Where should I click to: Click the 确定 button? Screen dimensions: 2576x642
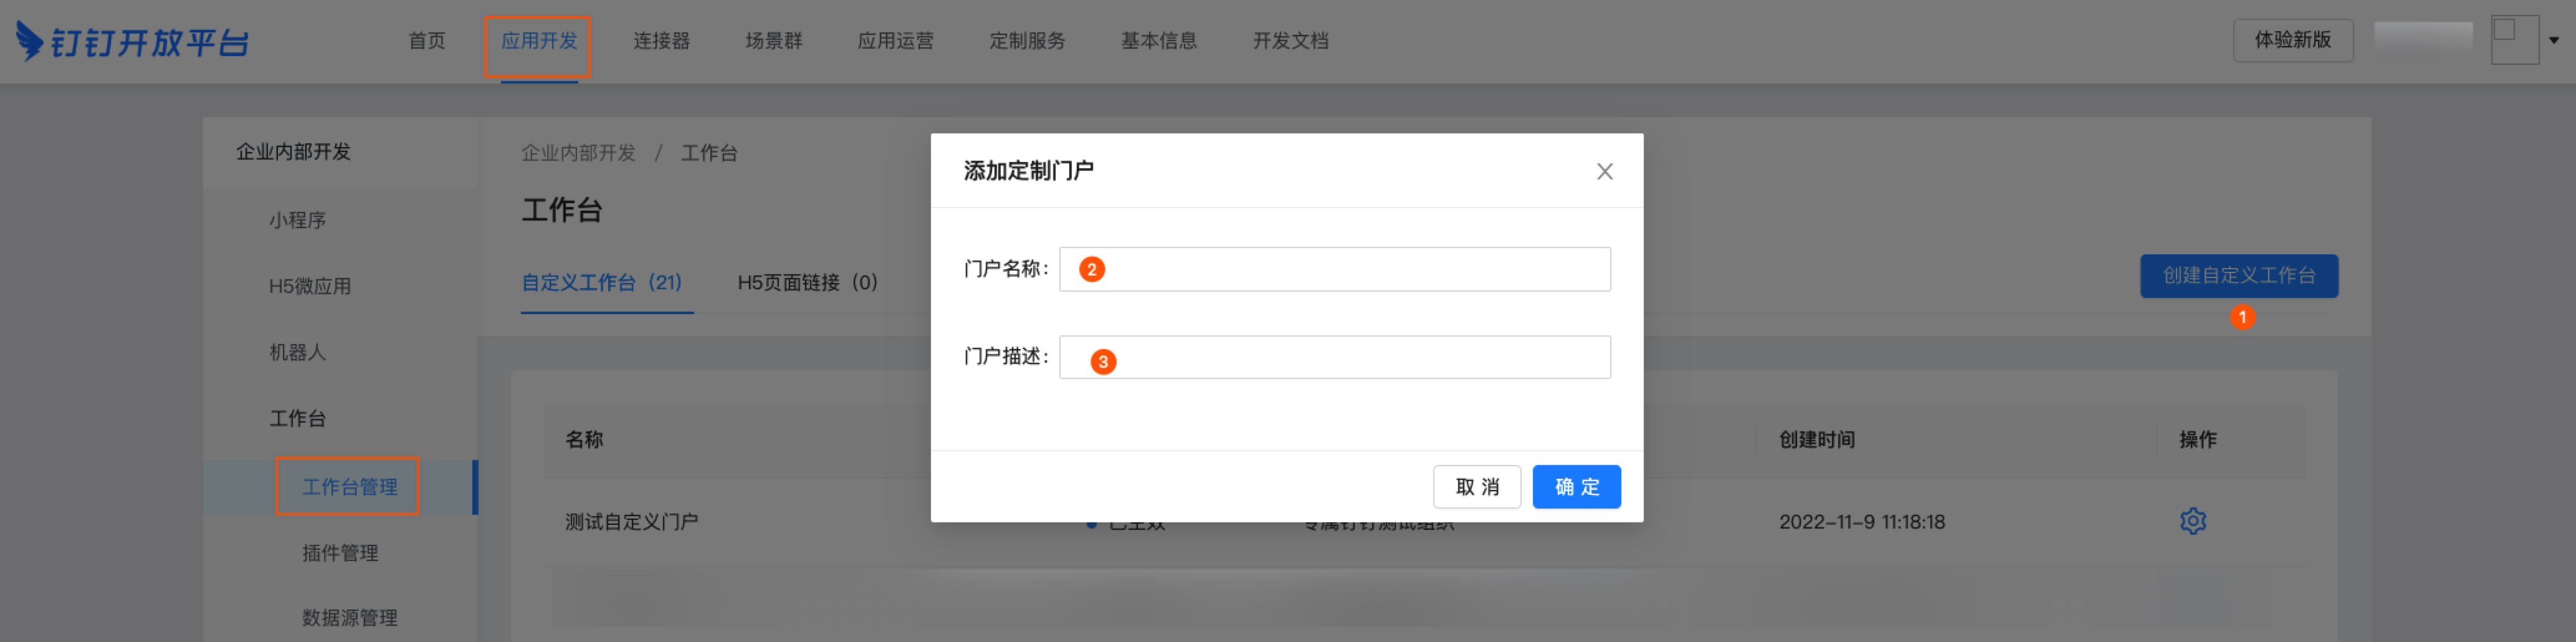1576,487
